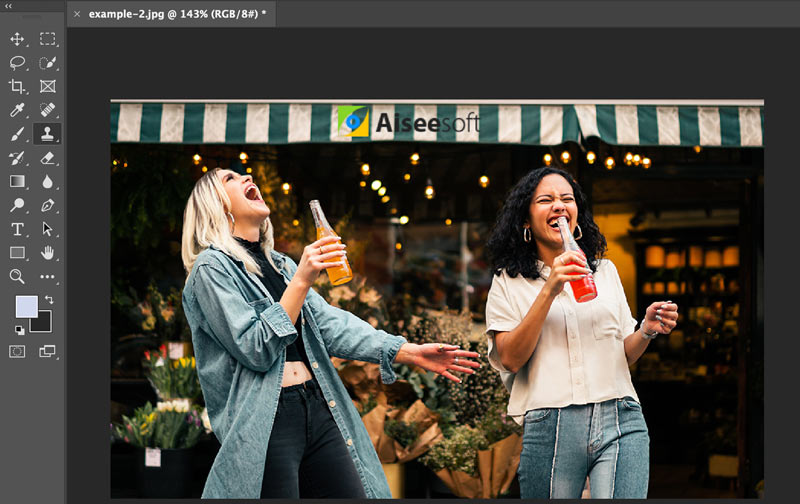Pick the Gradient tool

(17, 181)
